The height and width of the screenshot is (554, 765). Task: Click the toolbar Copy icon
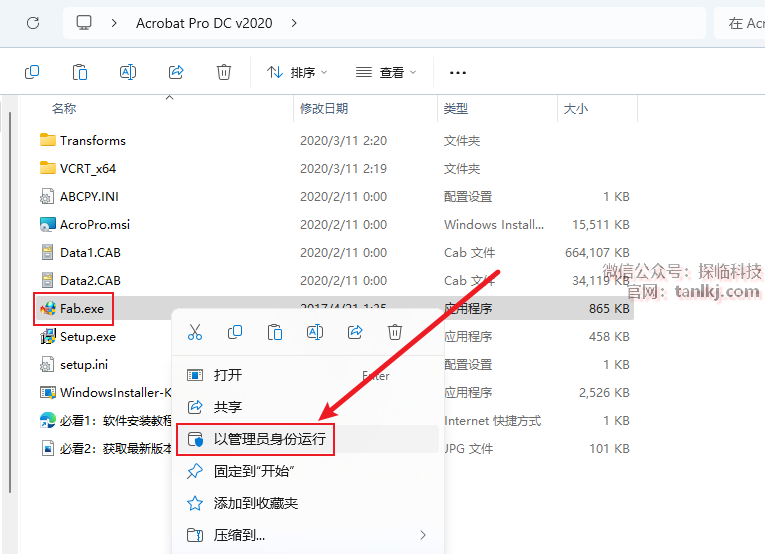point(32,72)
